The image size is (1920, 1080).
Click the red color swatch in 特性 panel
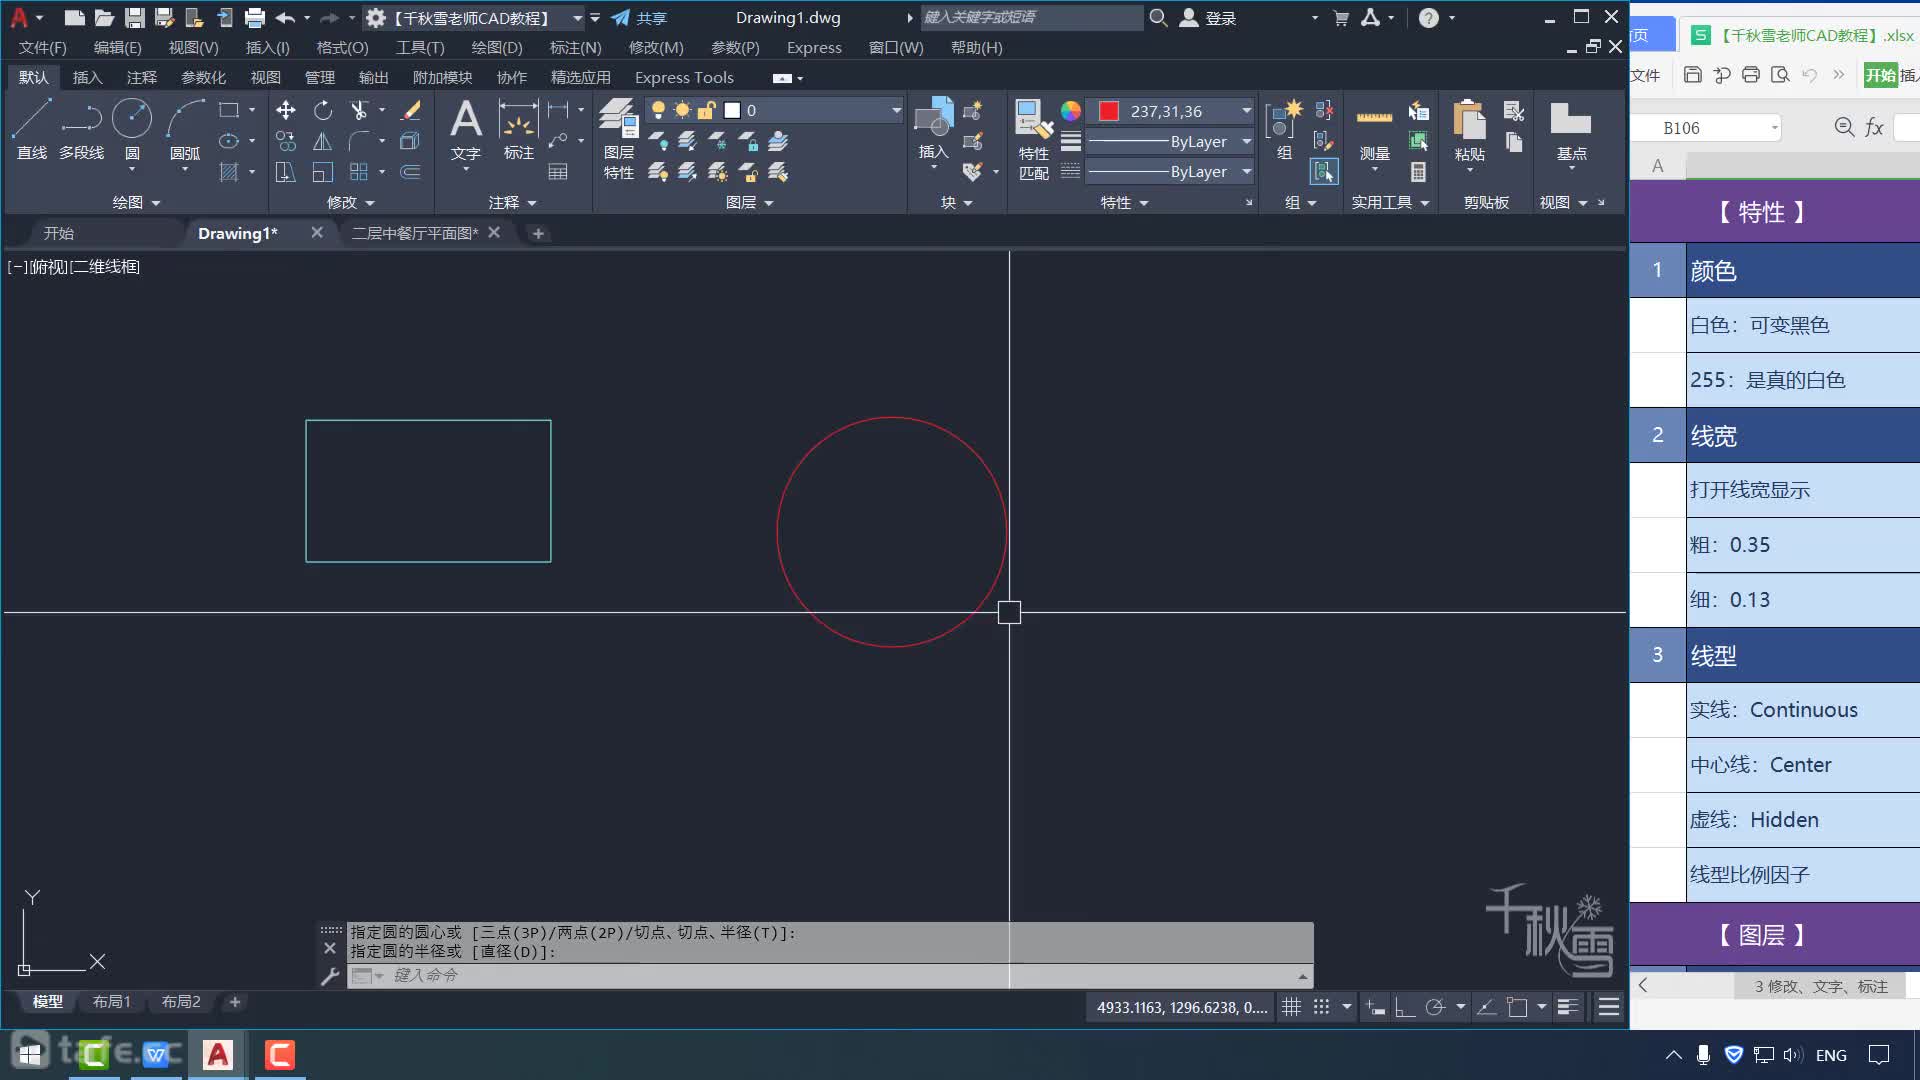pyautogui.click(x=1109, y=111)
